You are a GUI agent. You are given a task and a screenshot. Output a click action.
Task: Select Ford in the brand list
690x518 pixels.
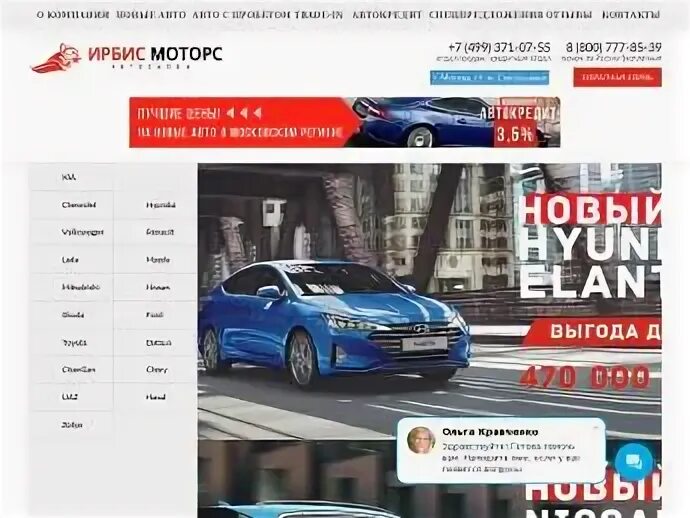pos(154,315)
